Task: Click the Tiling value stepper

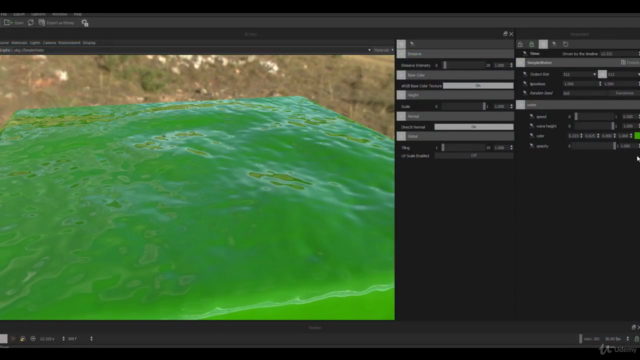Action: tap(511, 148)
